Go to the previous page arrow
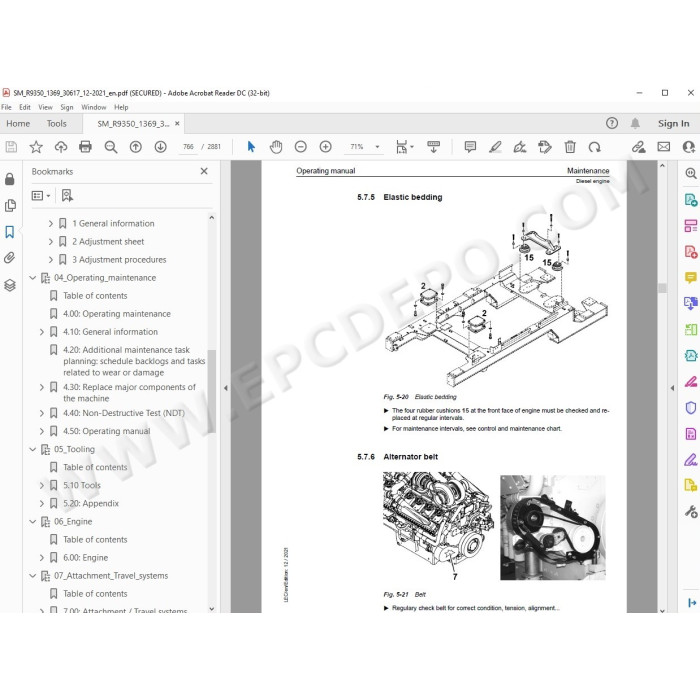The height and width of the screenshot is (700, 700). tap(136, 146)
